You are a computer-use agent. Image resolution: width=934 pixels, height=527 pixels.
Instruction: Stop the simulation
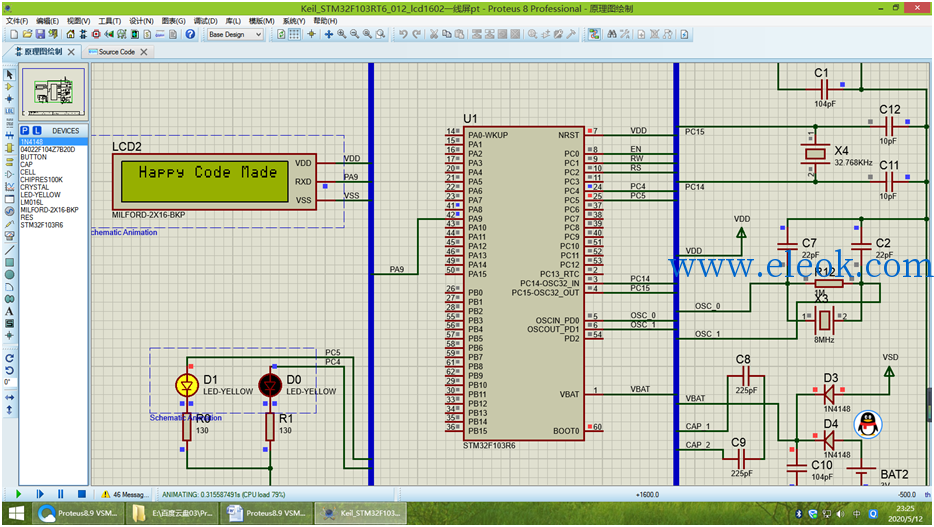(x=82, y=494)
